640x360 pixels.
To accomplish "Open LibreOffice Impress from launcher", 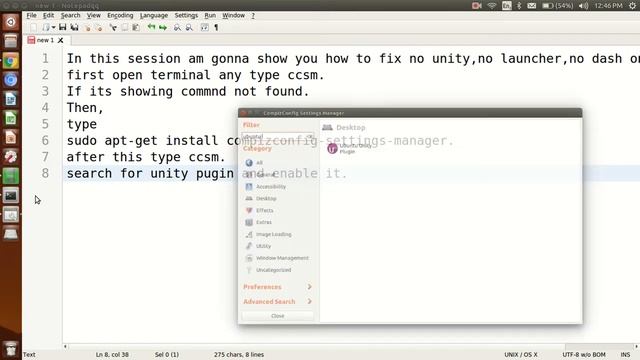I will [11, 138].
